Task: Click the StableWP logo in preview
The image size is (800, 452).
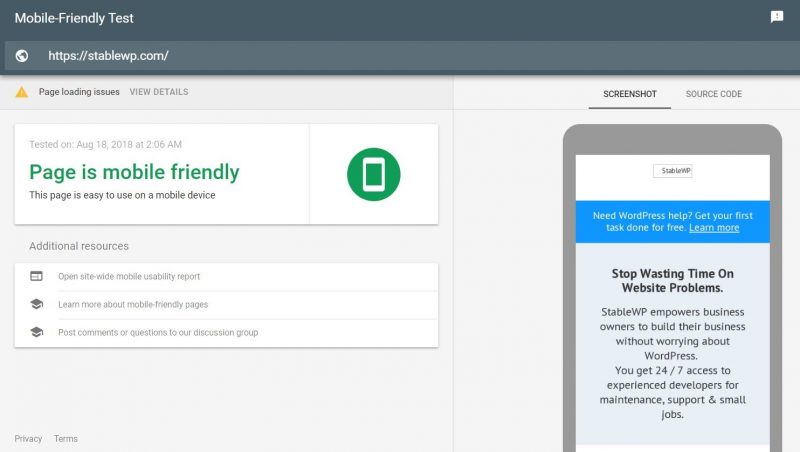Action: tap(672, 171)
